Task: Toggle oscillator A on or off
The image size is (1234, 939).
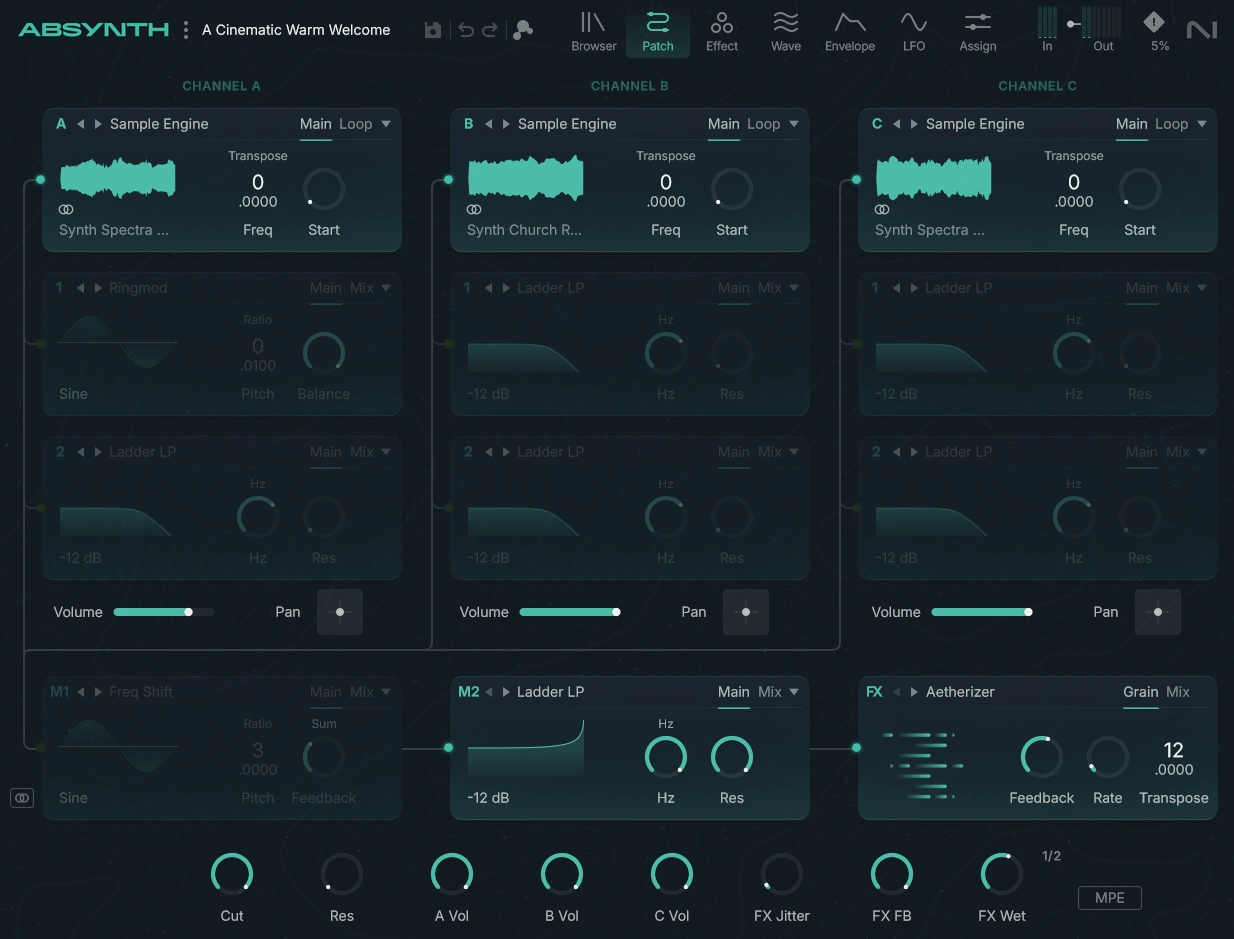Action: (x=40, y=180)
